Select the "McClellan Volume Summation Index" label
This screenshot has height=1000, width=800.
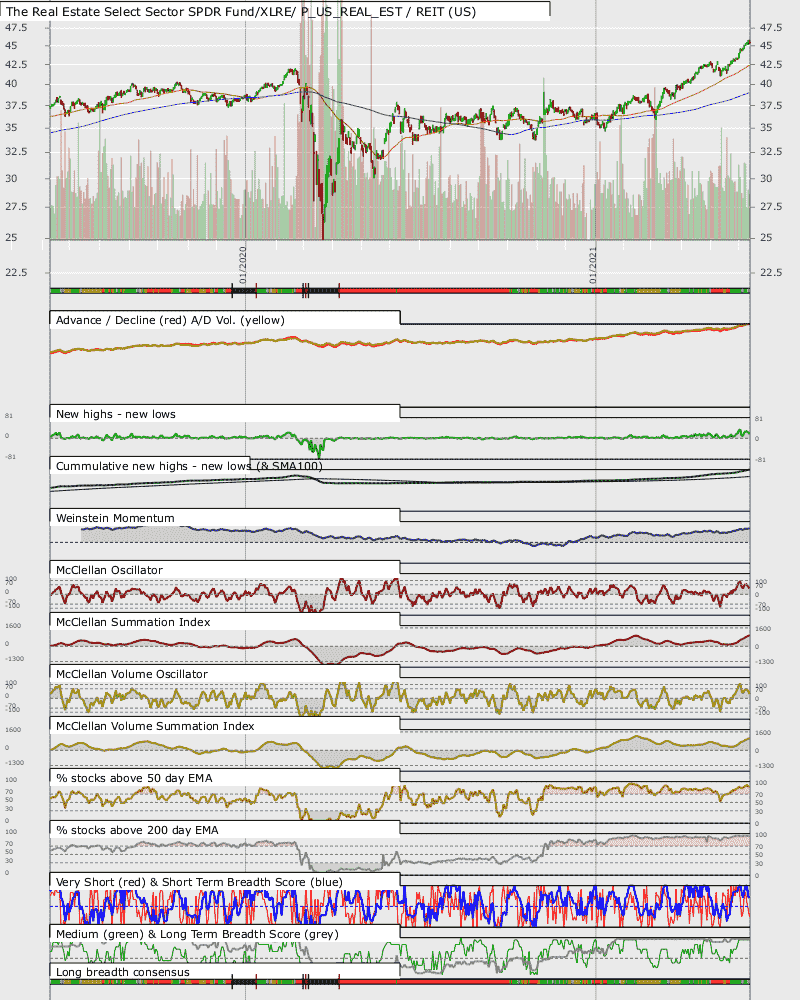point(155,726)
